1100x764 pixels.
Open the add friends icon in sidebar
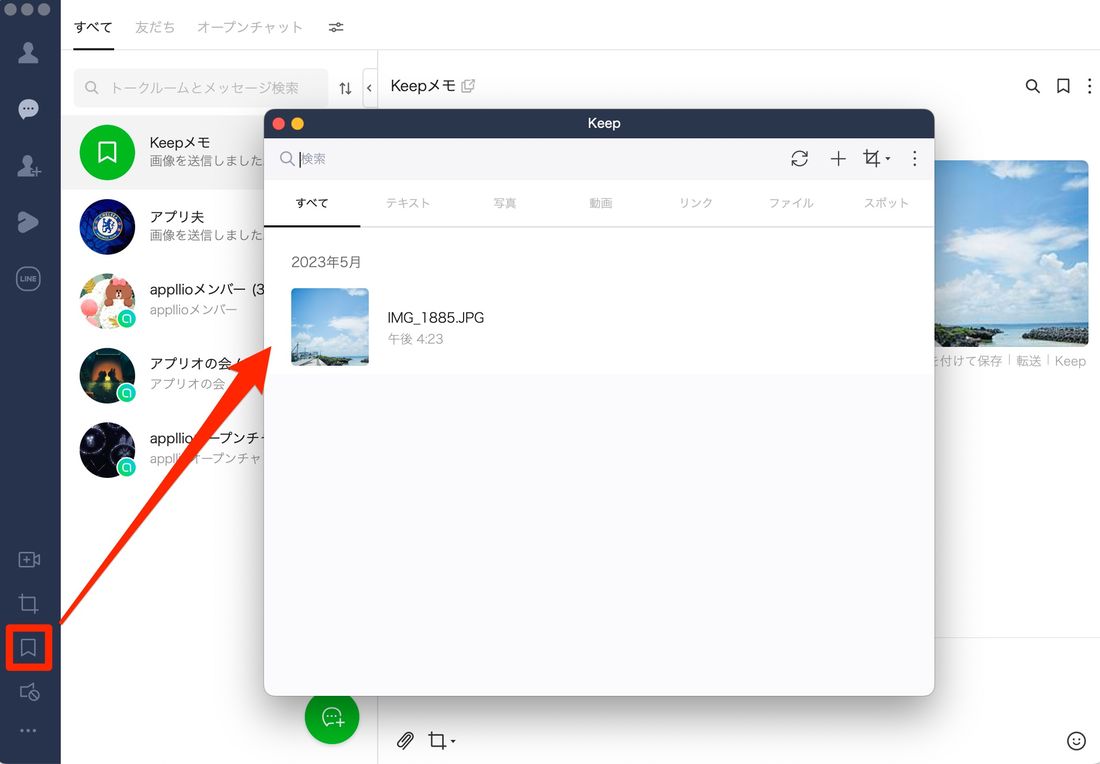[29, 166]
